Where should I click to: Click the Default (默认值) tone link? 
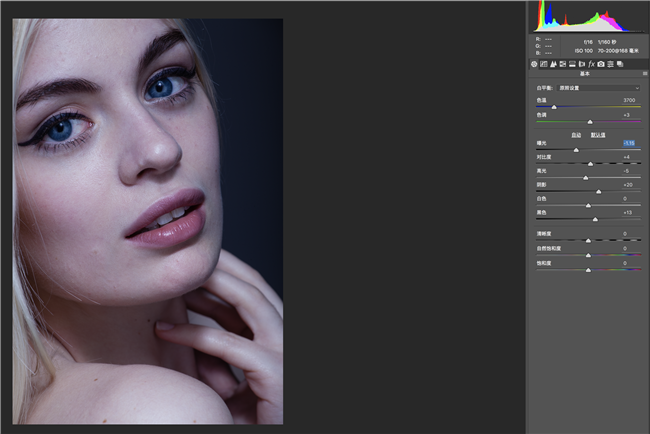(x=598, y=135)
